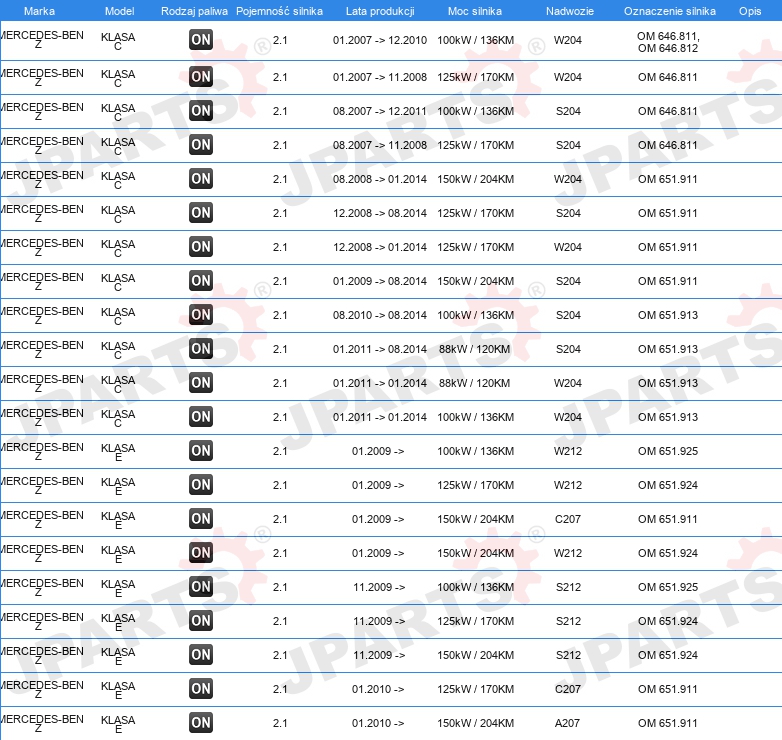The image size is (782, 740).
Task: Select engine code OM 646.811, OM 646.812 cell
Action: (x=668, y=42)
